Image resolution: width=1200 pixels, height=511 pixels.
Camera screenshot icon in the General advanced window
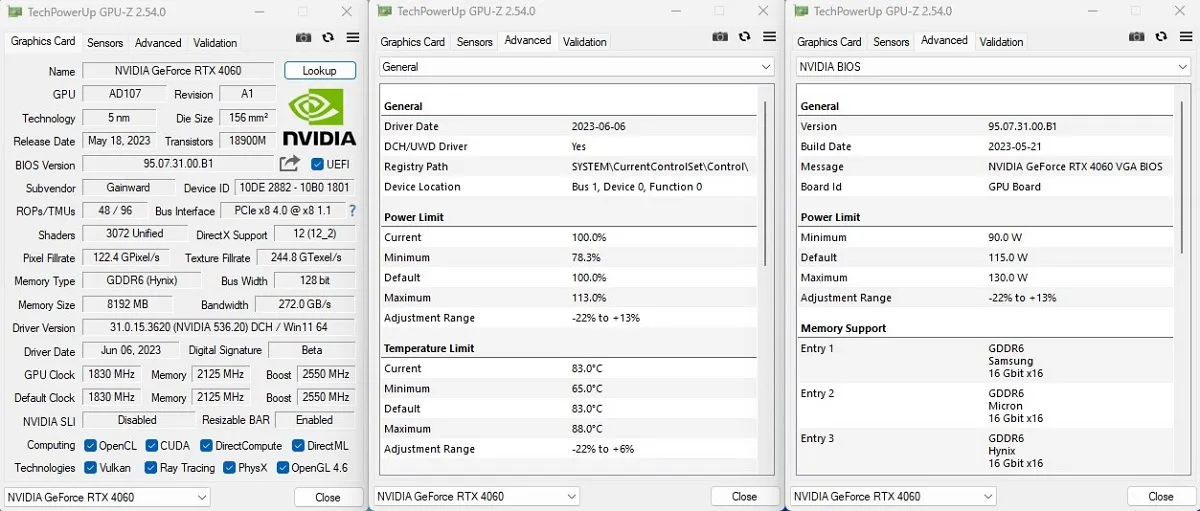point(720,36)
